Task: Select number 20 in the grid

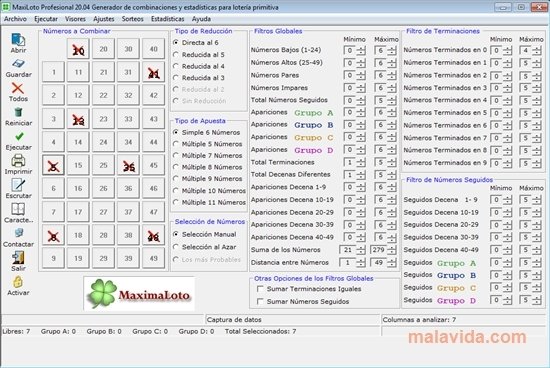Action: tap(103, 49)
